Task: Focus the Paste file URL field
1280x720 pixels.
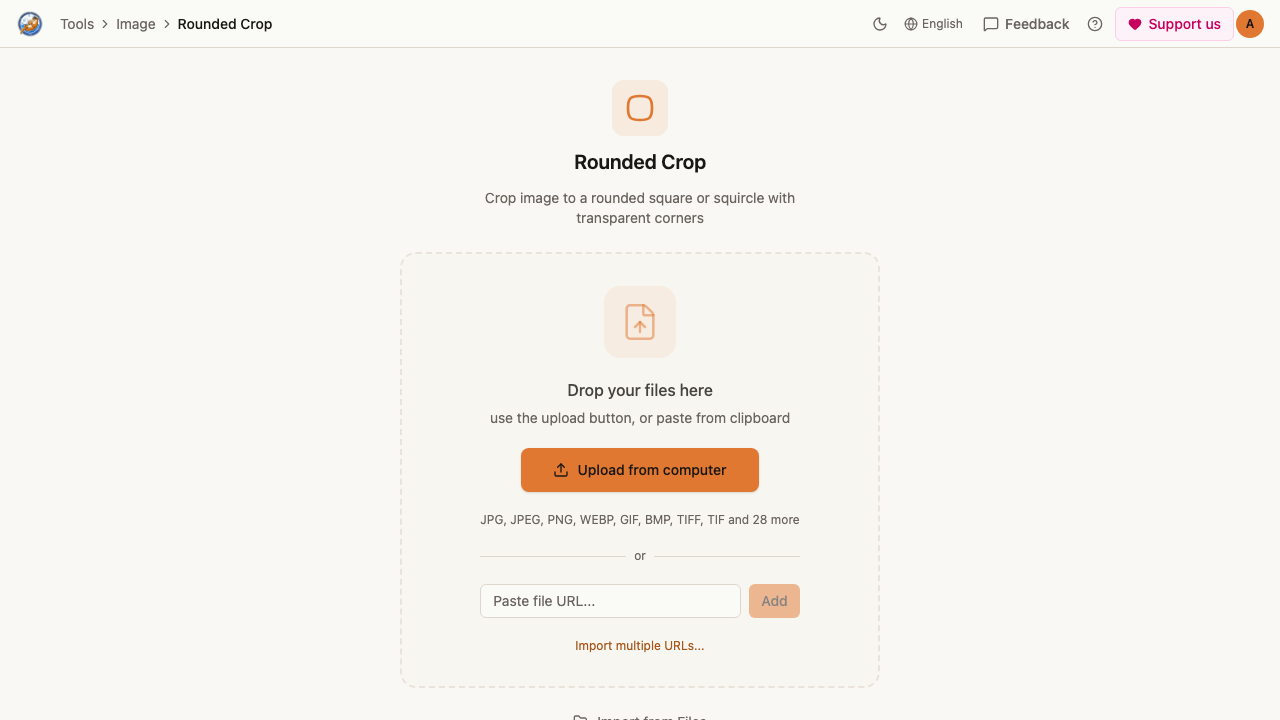Action: pos(610,601)
